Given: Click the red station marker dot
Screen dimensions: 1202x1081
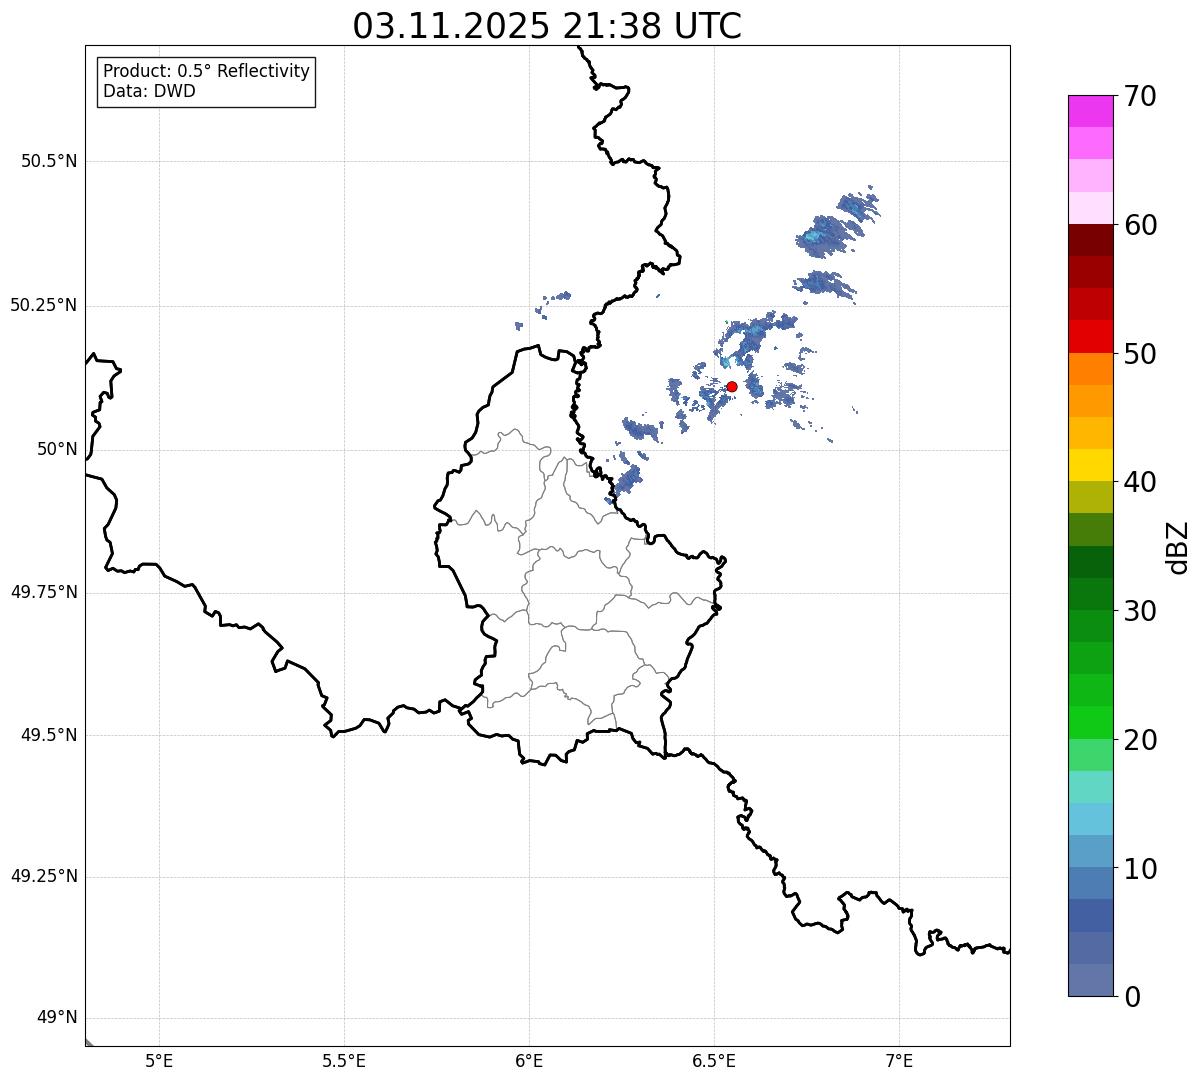Looking at the screenshot, I should tap(732, 386).
